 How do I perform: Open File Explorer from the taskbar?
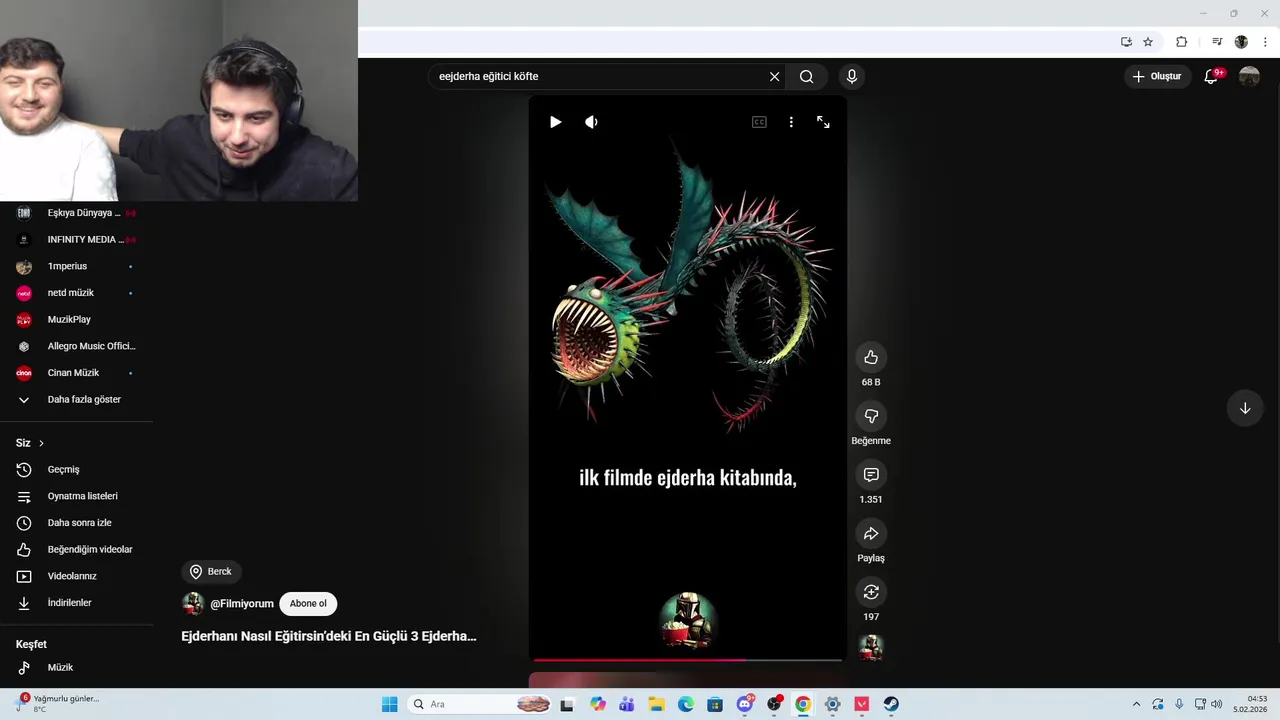click(657, 704)
